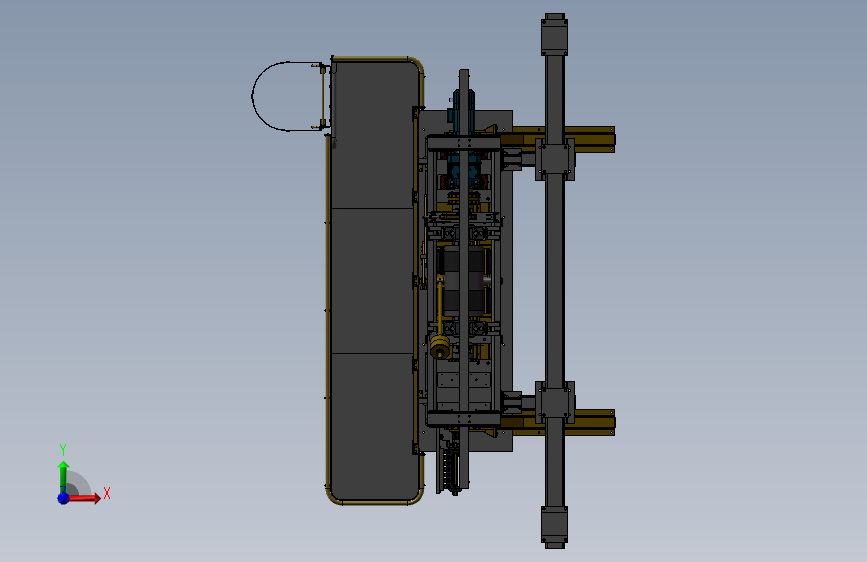Select the middle segment of the large dark panel
The image size is (867, 562).
372,281
